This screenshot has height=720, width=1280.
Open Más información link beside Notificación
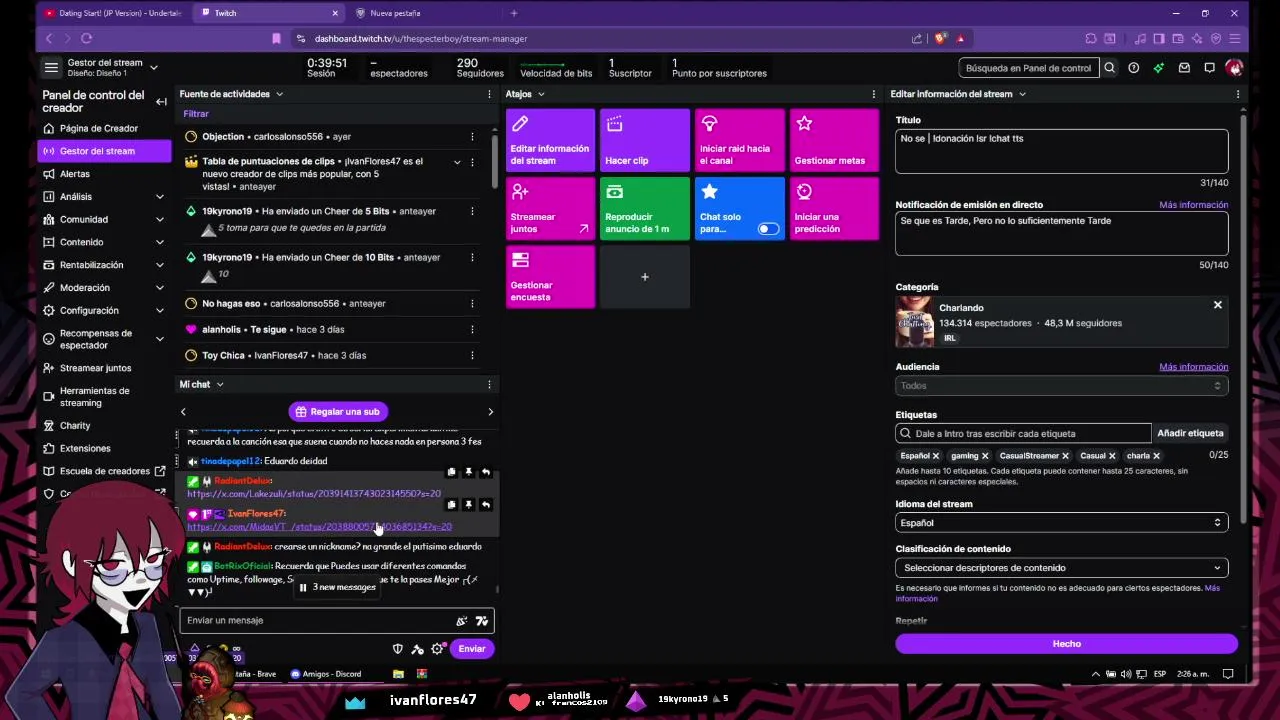tap(1193, 205)
